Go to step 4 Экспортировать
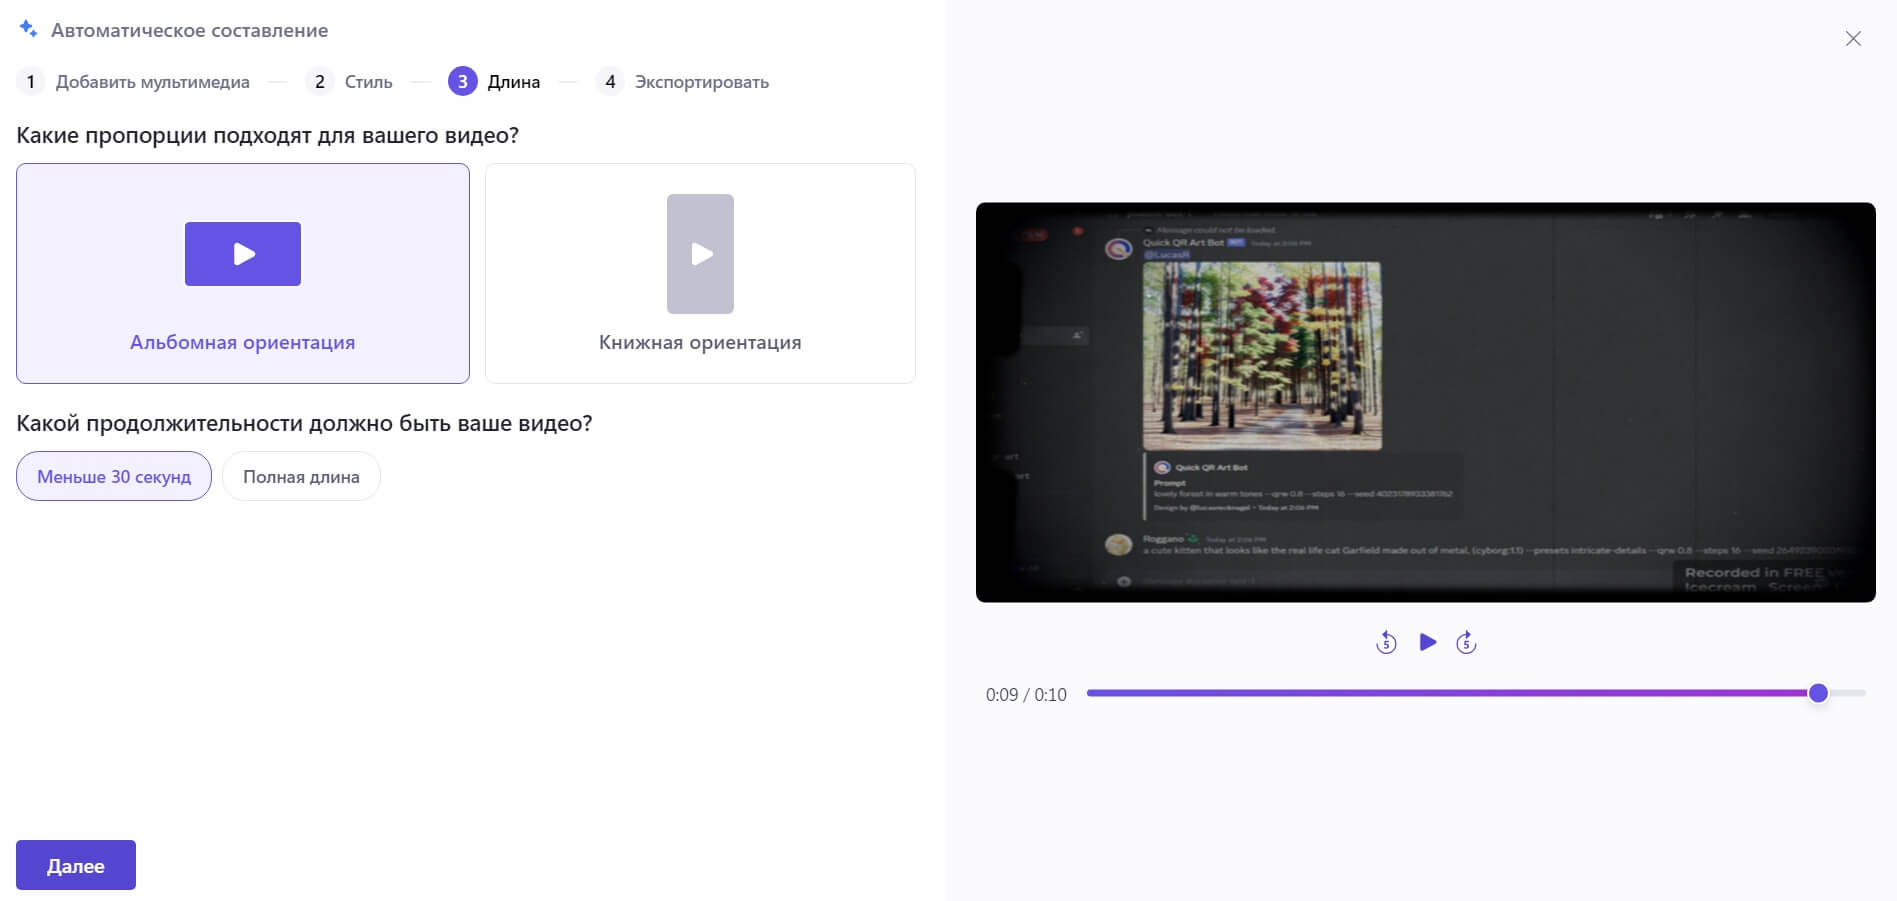1897x901 pixels. [682, 82]
